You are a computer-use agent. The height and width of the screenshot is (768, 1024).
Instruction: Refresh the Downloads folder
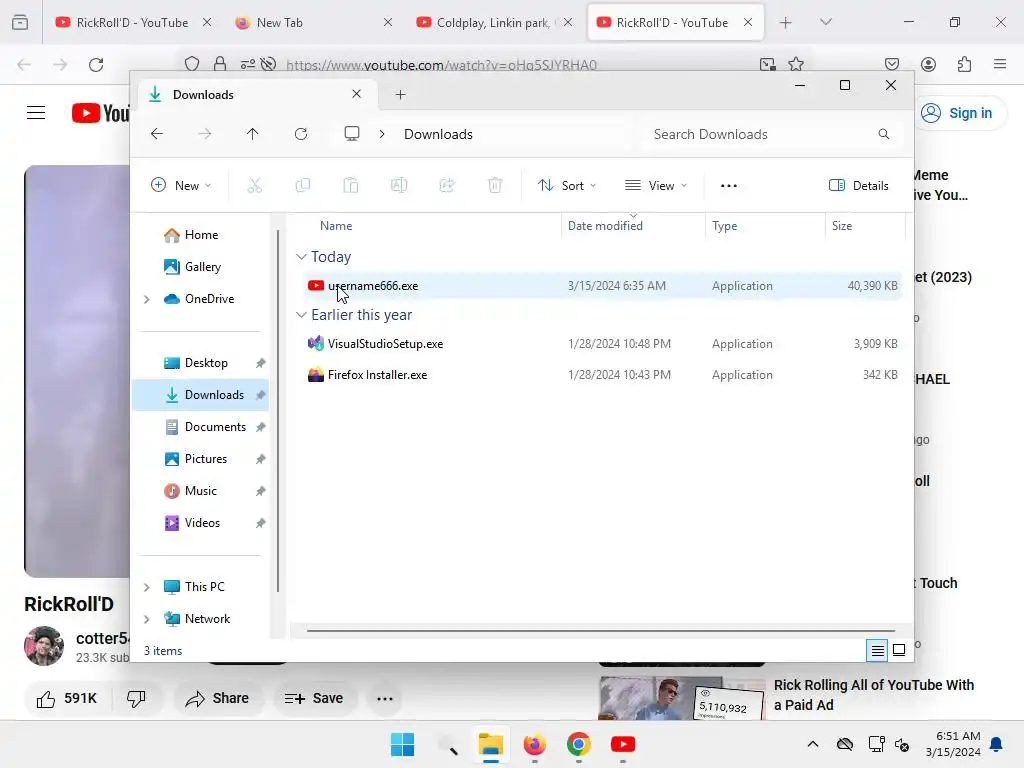pos(301,134)
